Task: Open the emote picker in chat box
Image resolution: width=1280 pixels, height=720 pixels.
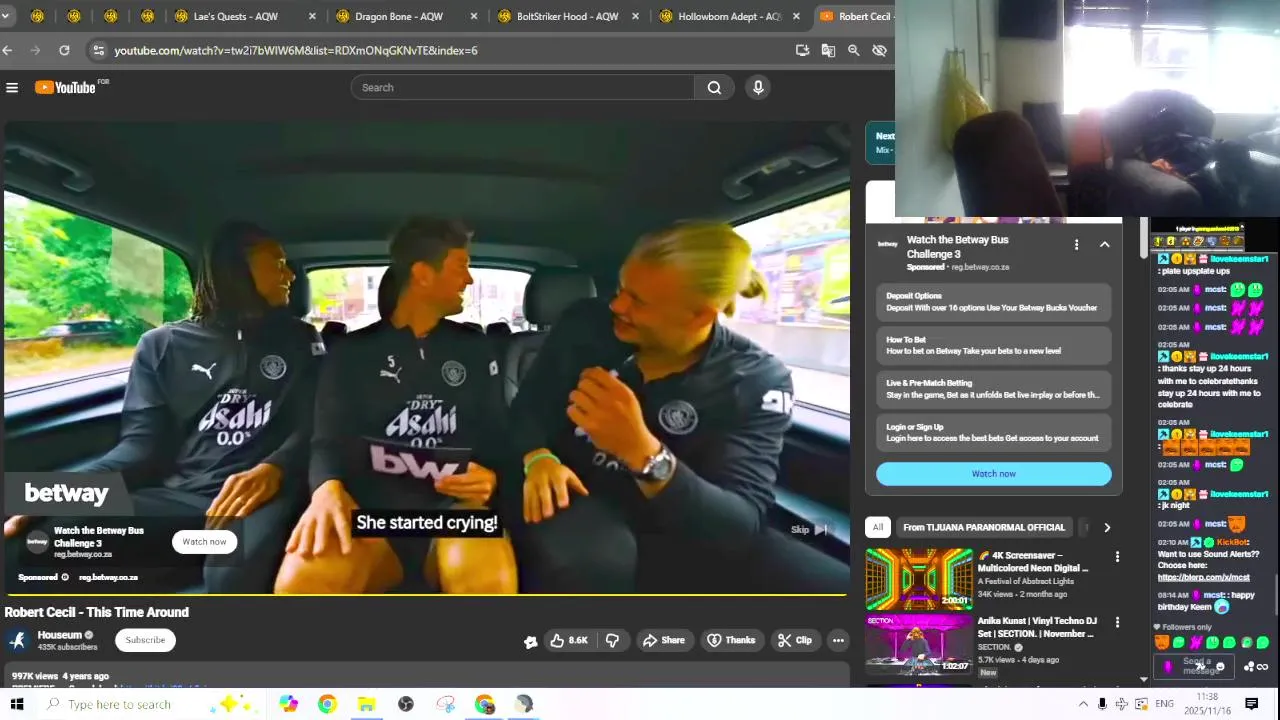Action: 1219,667
